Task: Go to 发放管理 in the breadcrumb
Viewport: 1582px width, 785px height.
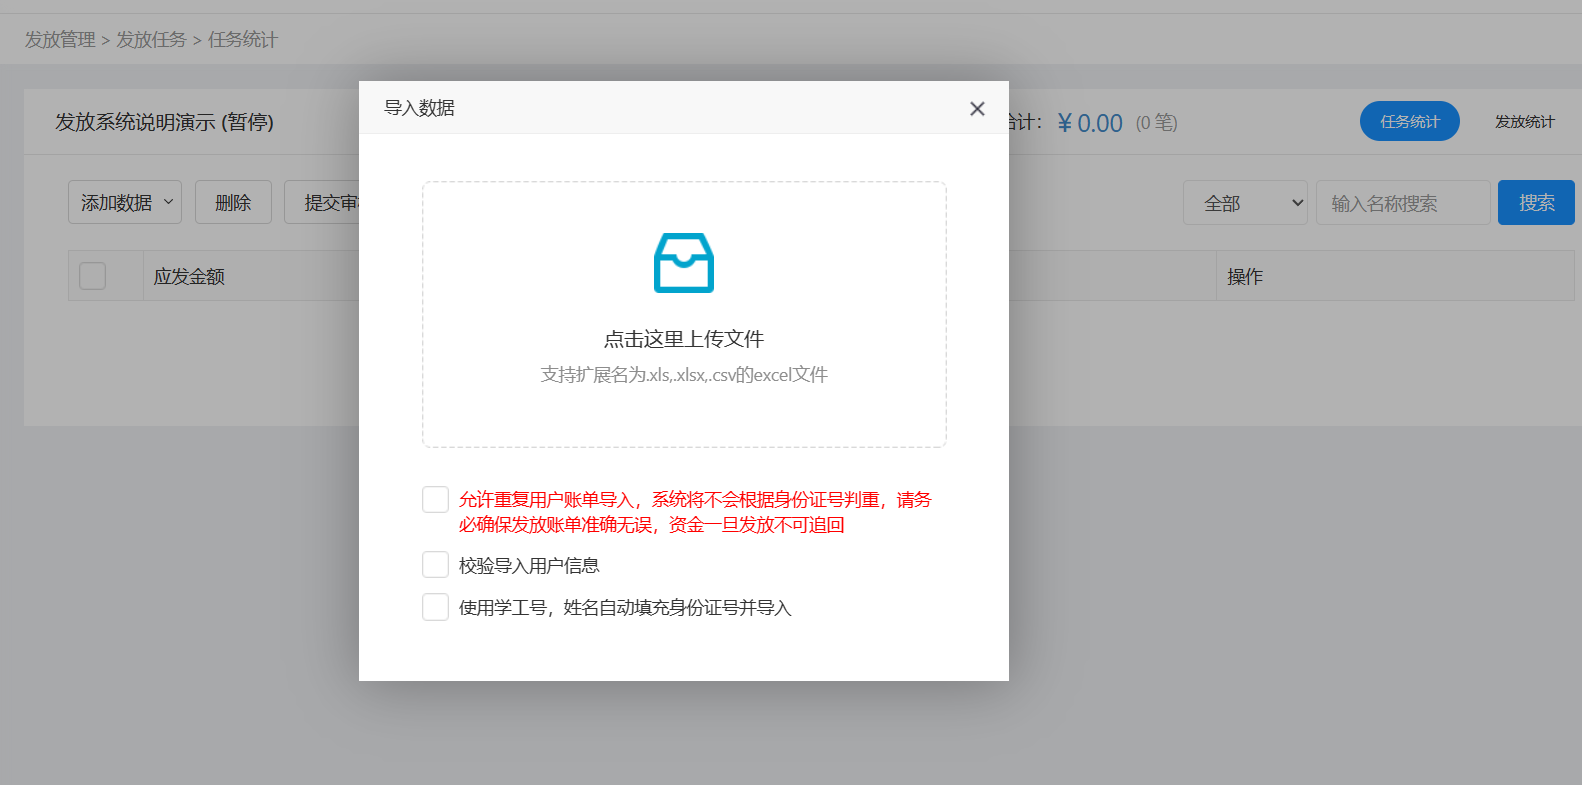Action: 60,40
